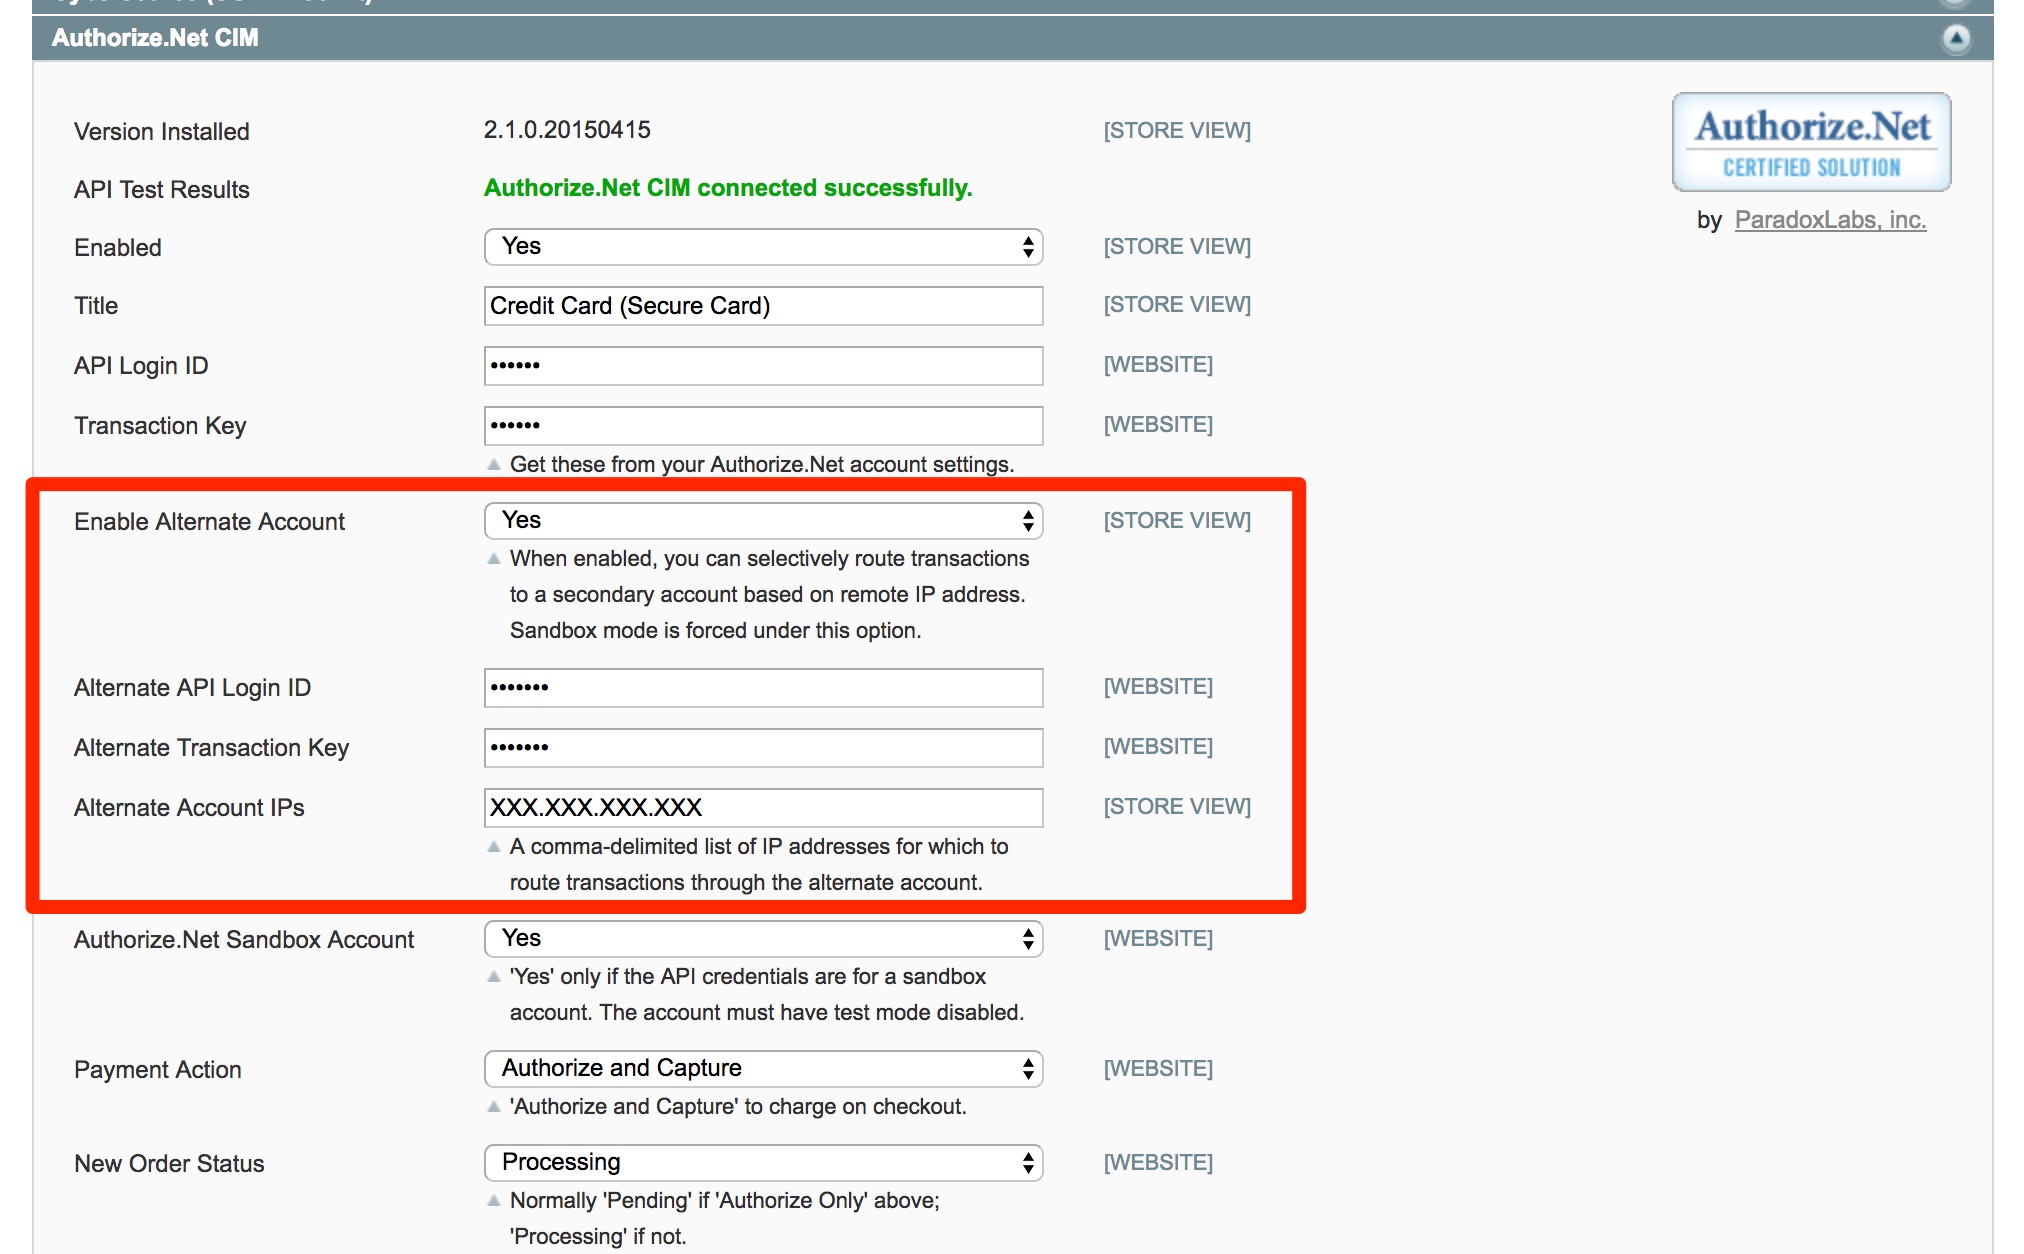Click the Alternate Account IPs label

(189, 808)
